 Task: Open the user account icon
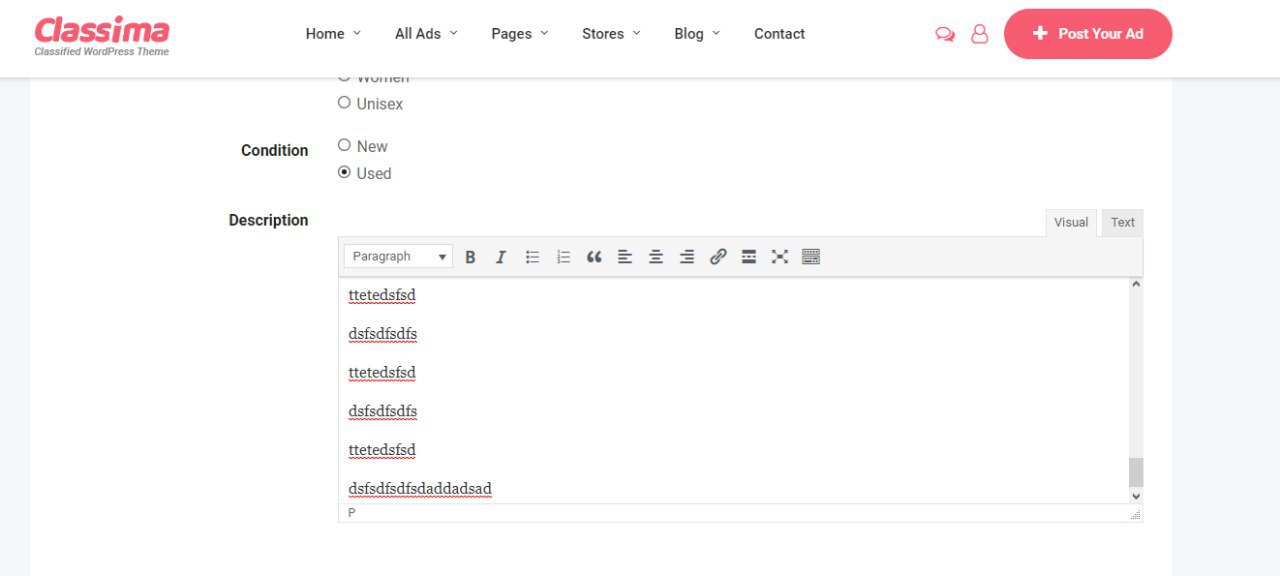point(980,34)
